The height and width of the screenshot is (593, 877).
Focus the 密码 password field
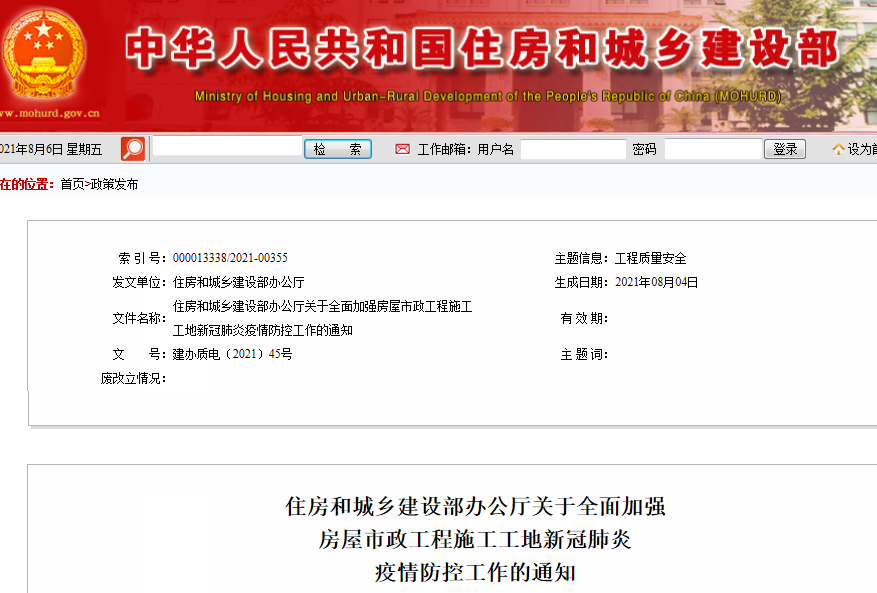713,149
